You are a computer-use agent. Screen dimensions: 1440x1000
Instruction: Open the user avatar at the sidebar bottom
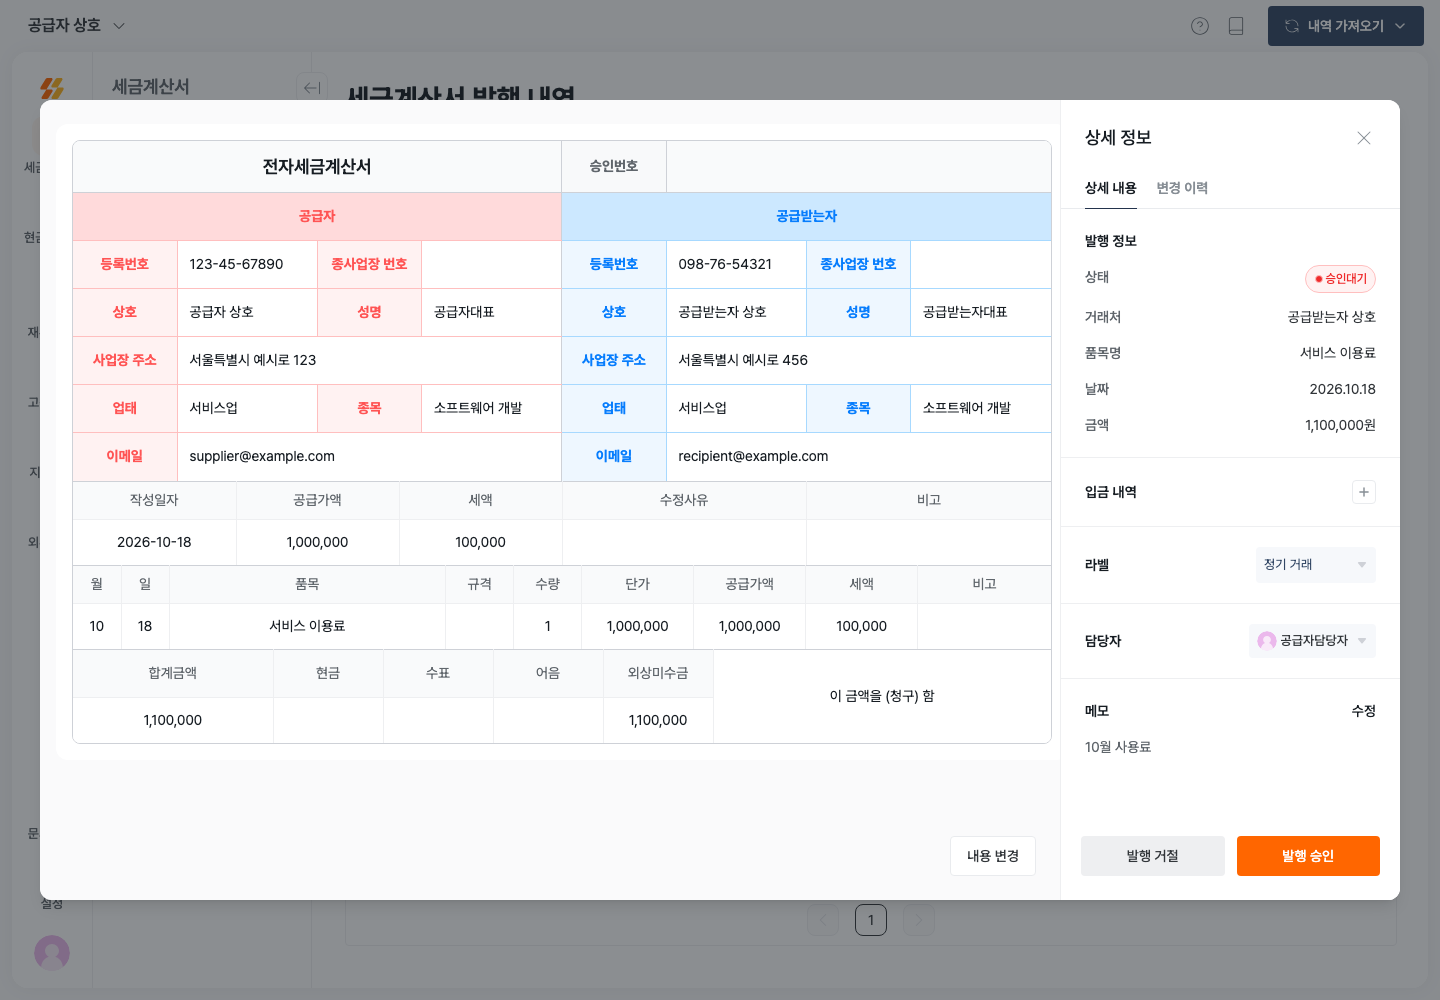[52, 952]
